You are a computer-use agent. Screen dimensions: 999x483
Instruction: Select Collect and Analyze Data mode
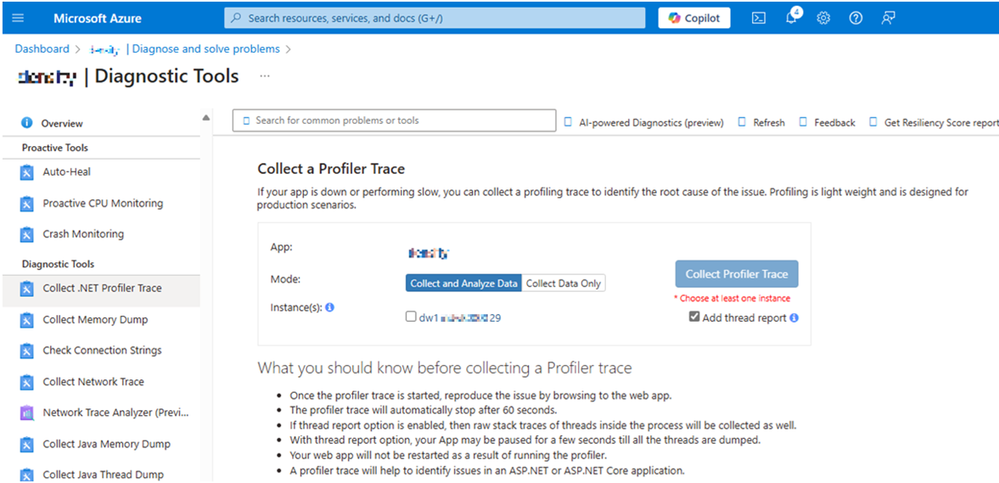point(464,283)
